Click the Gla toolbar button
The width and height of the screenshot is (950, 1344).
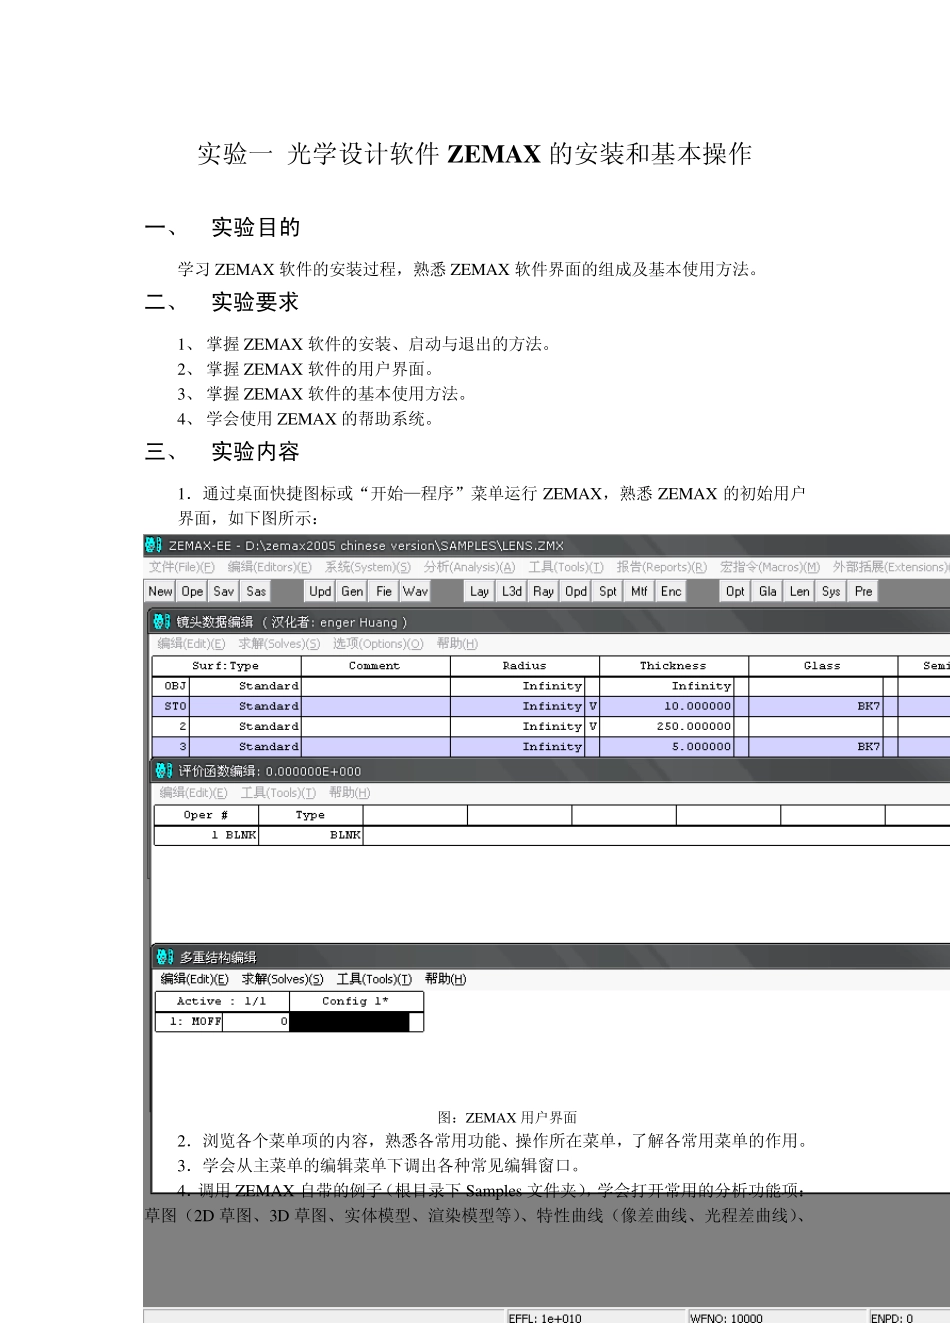[x=767, y=592]
